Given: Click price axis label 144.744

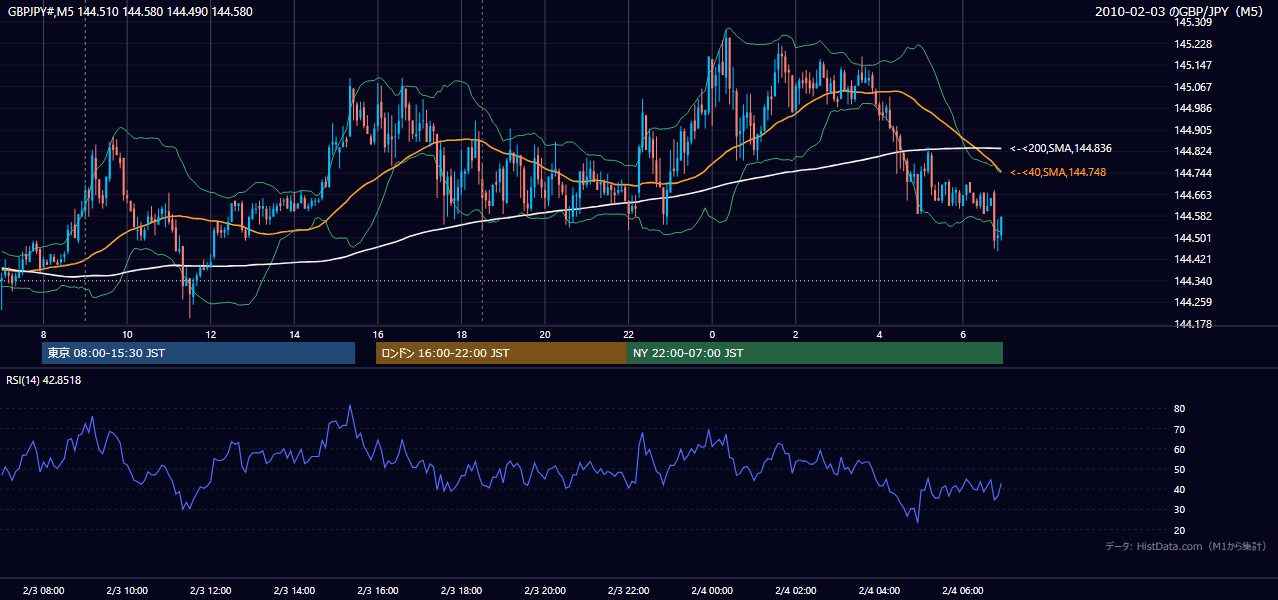Looking at the screenshot, I should (1194, 173).
